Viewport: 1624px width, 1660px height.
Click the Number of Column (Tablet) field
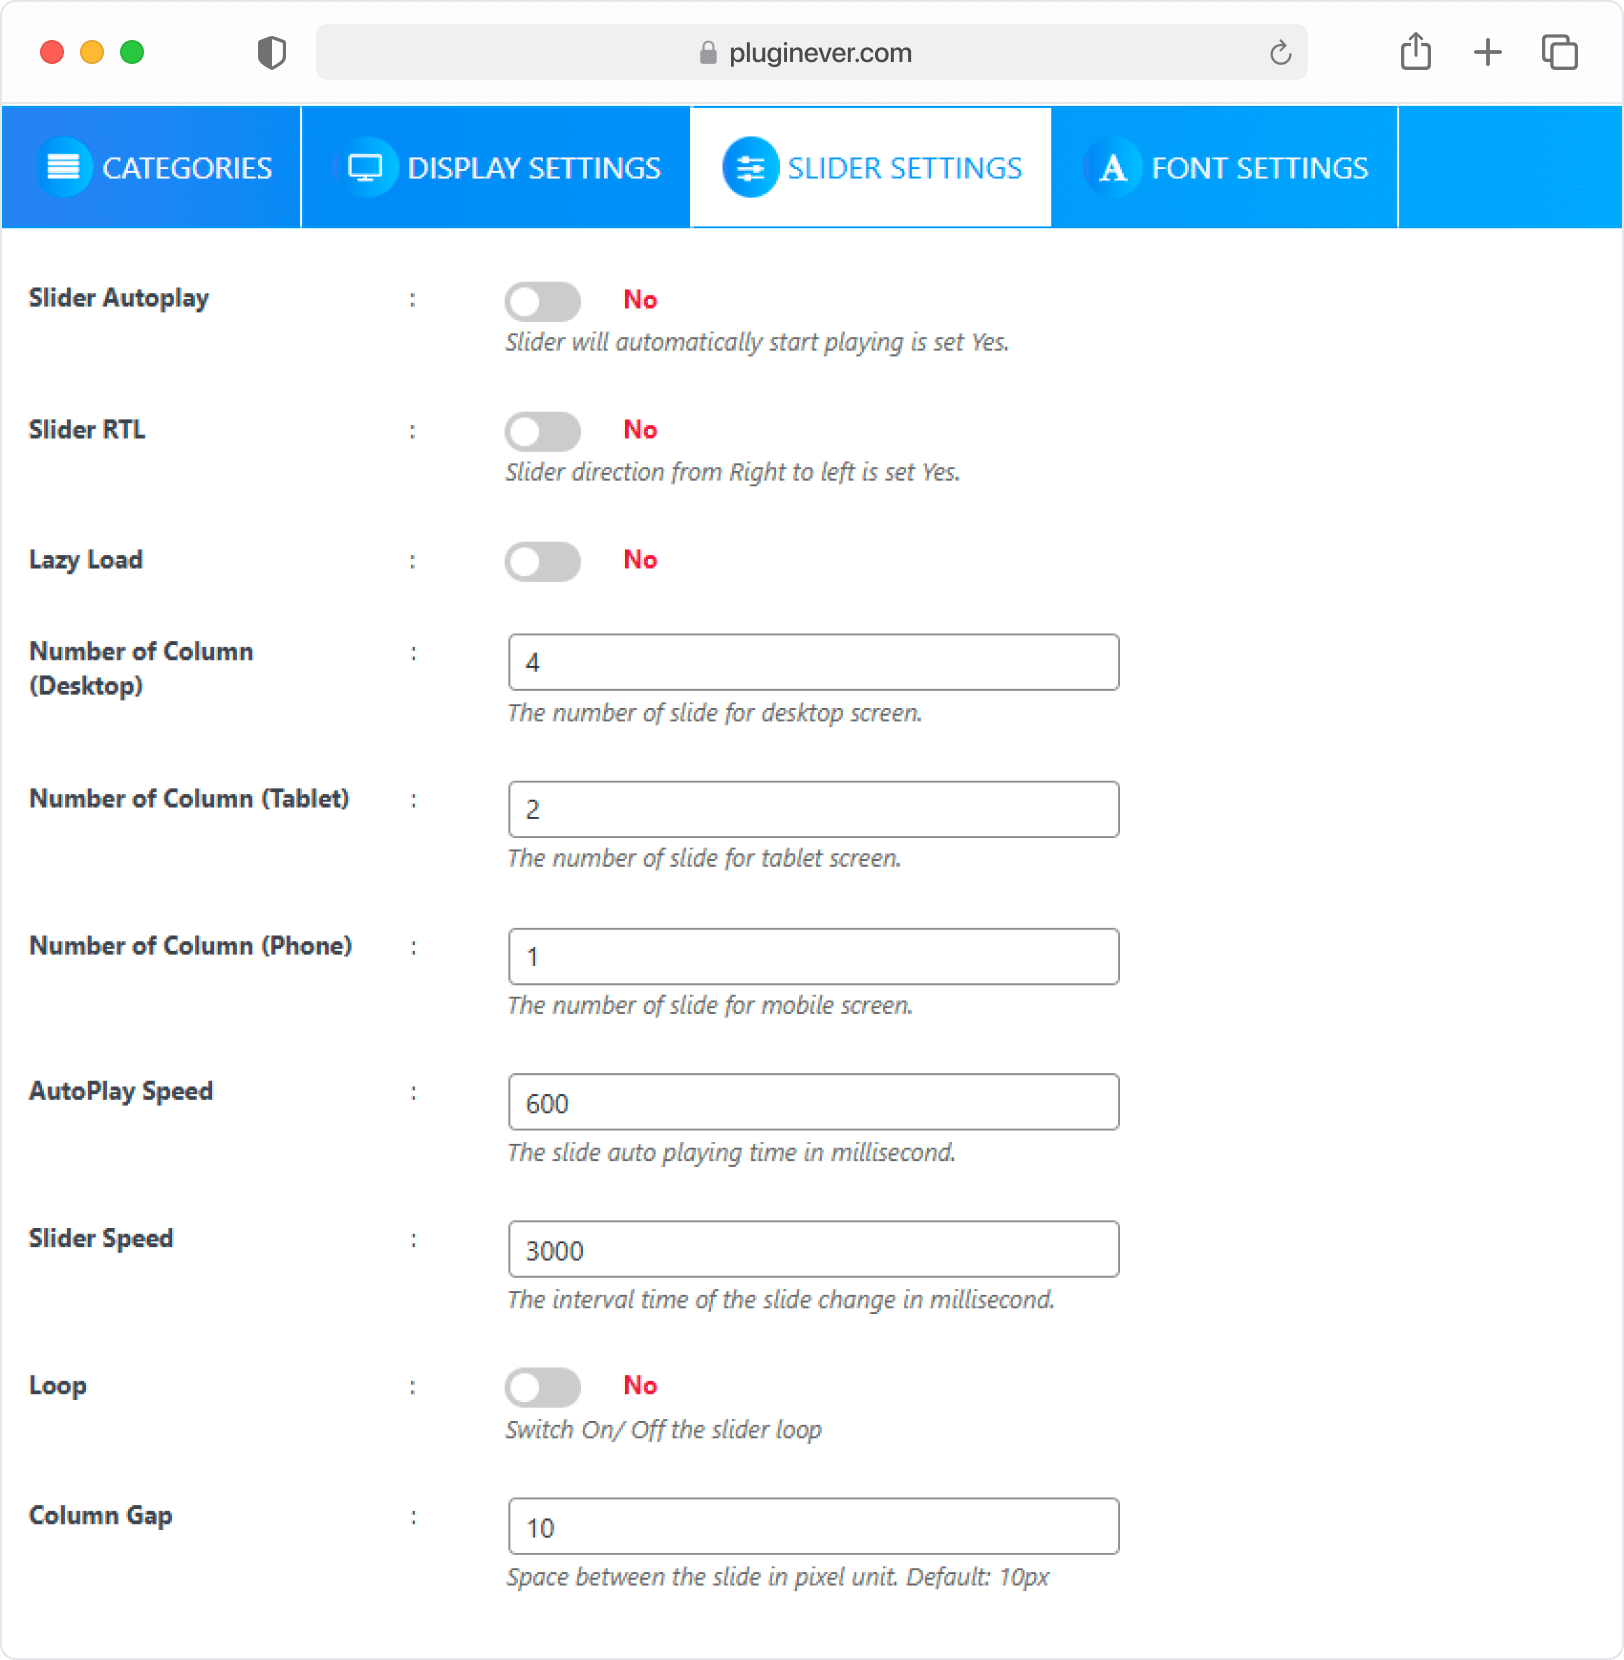point(813,809)
